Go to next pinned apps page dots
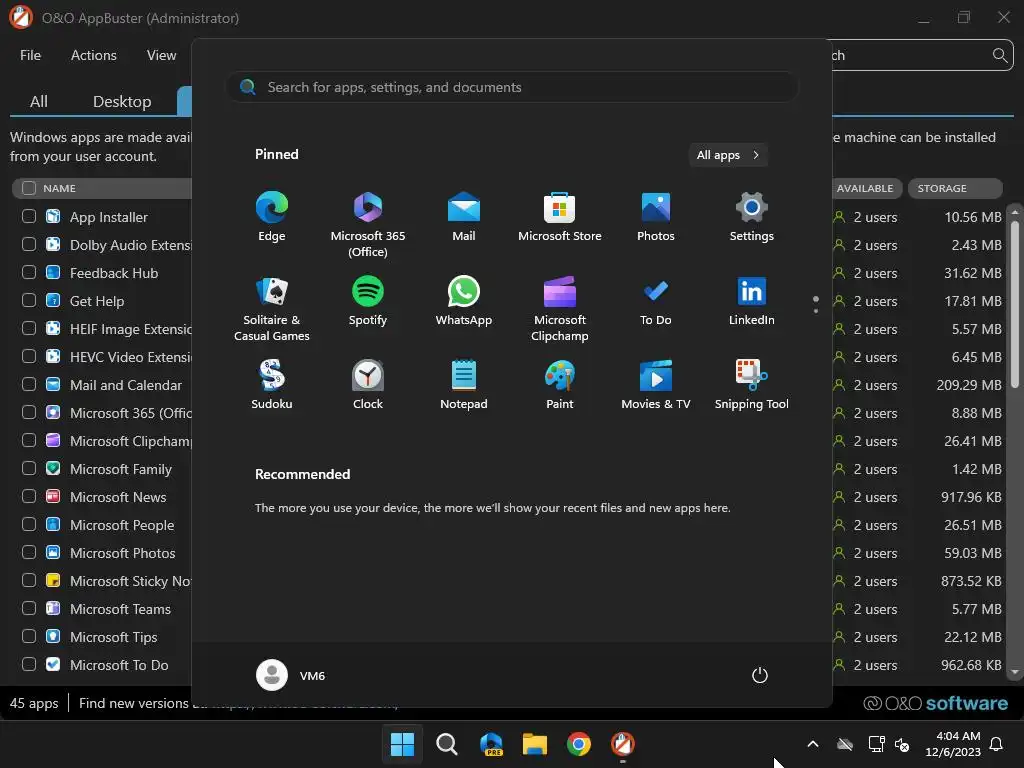Viewport: 1024px width, 768px height. click(x=816, y=304)
